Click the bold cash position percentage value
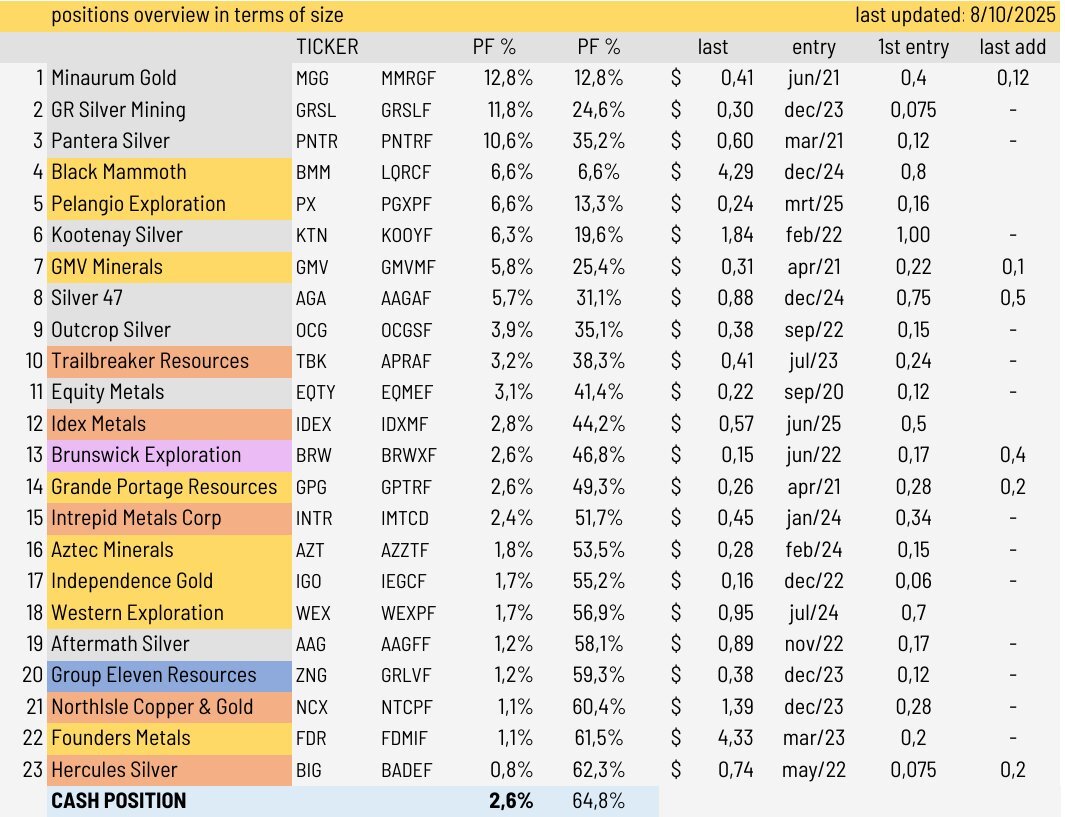Screen dimensions: 1065x817 click(x=510, y=801)
